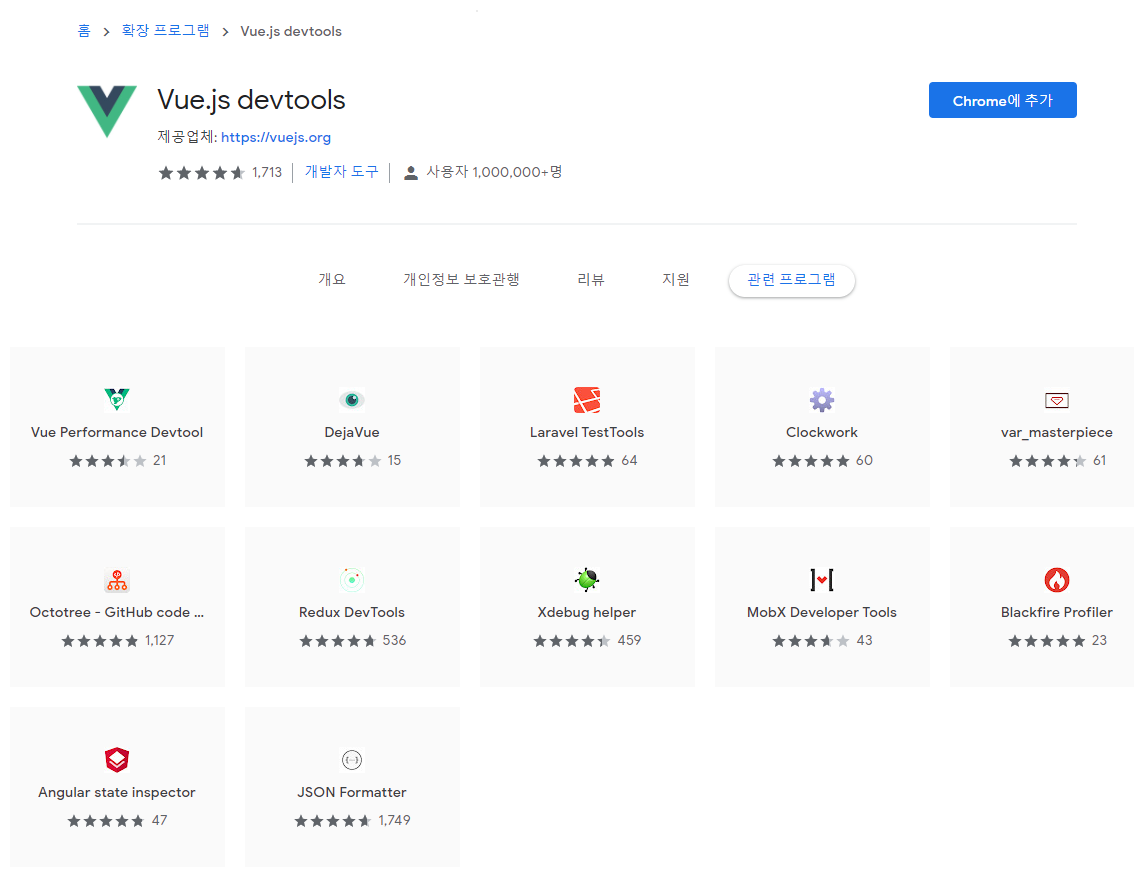The height and width of the screenshot is (870, 1134).
Task: Open MobX Developer Tools icon
Action: 822,579
